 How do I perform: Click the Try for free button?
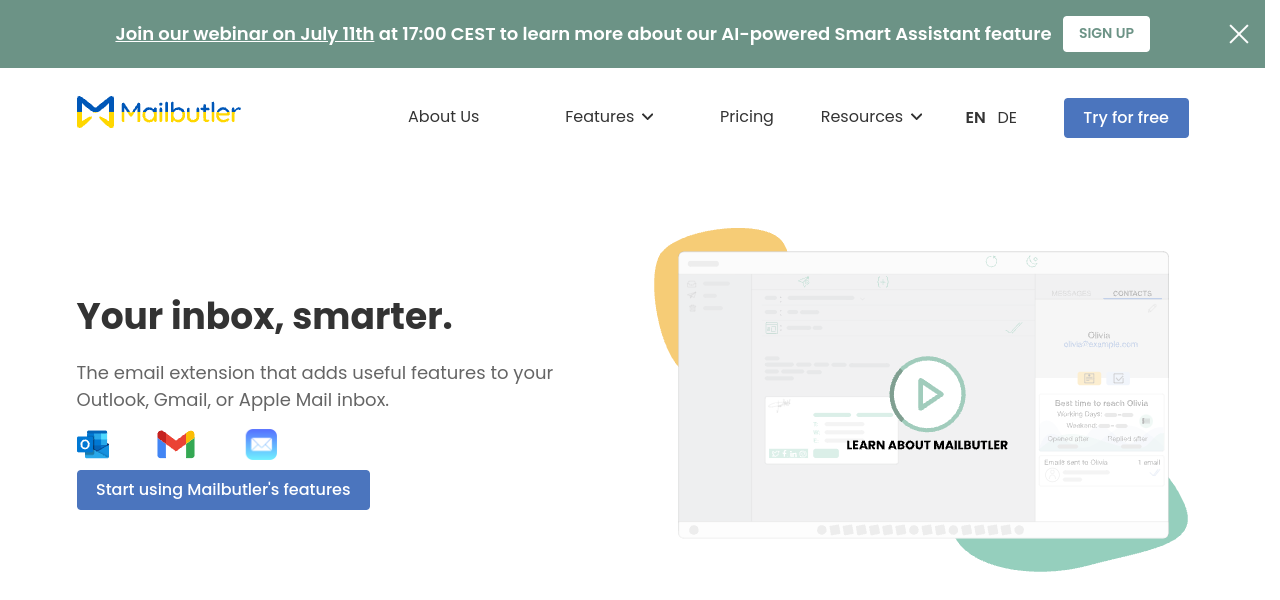coord(1125,118)
